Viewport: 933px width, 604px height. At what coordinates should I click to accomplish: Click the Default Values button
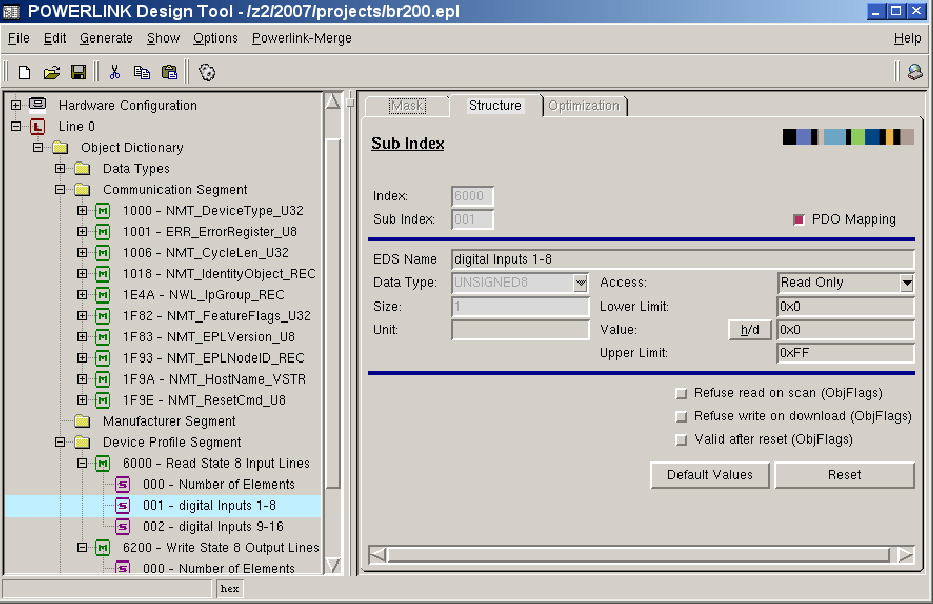[709, 475]
